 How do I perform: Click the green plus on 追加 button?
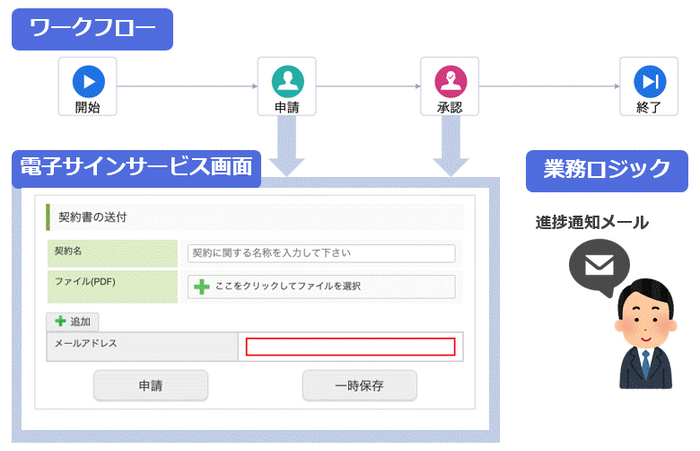click(x=60, y=321)
